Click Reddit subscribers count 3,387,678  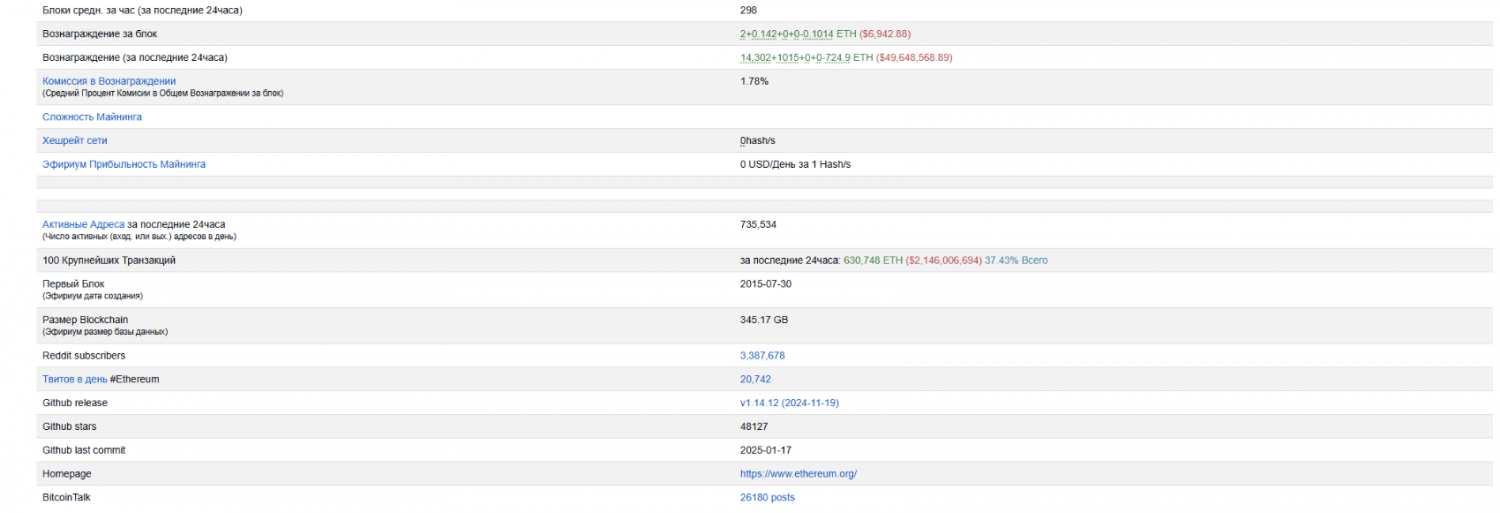tap(762, 355)
